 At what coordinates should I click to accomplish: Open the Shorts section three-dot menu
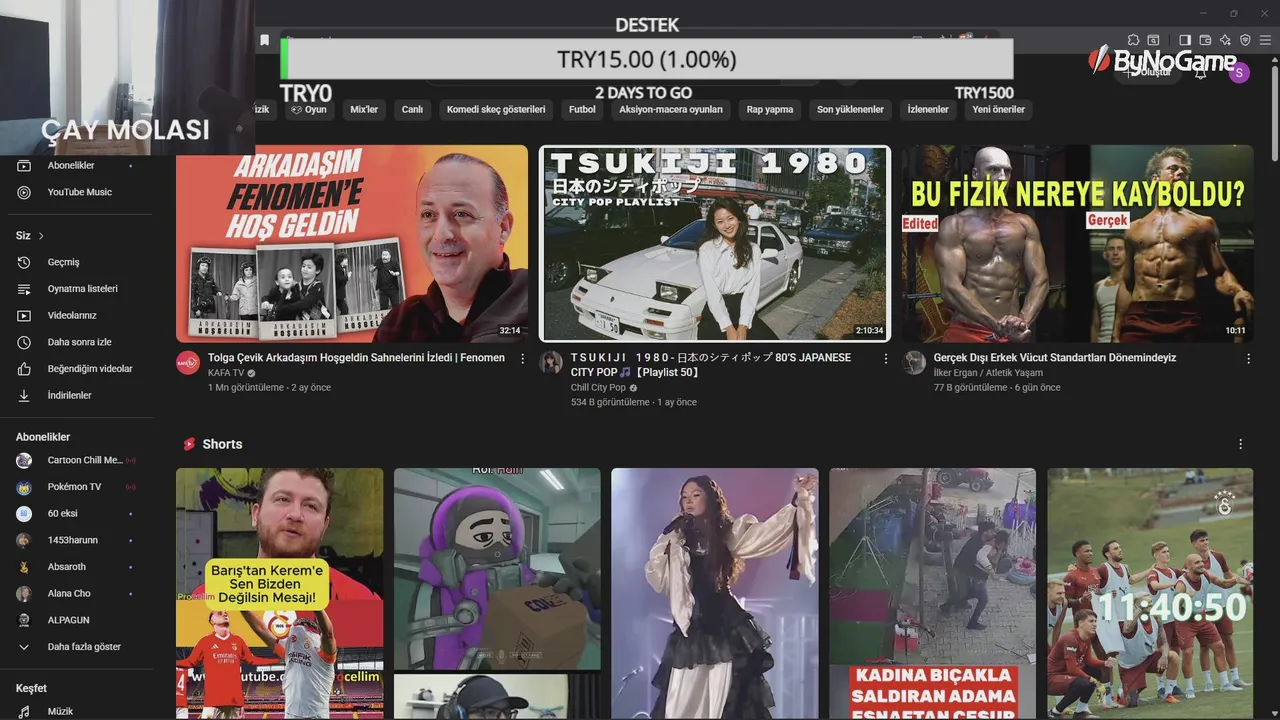click(1241, 444)
